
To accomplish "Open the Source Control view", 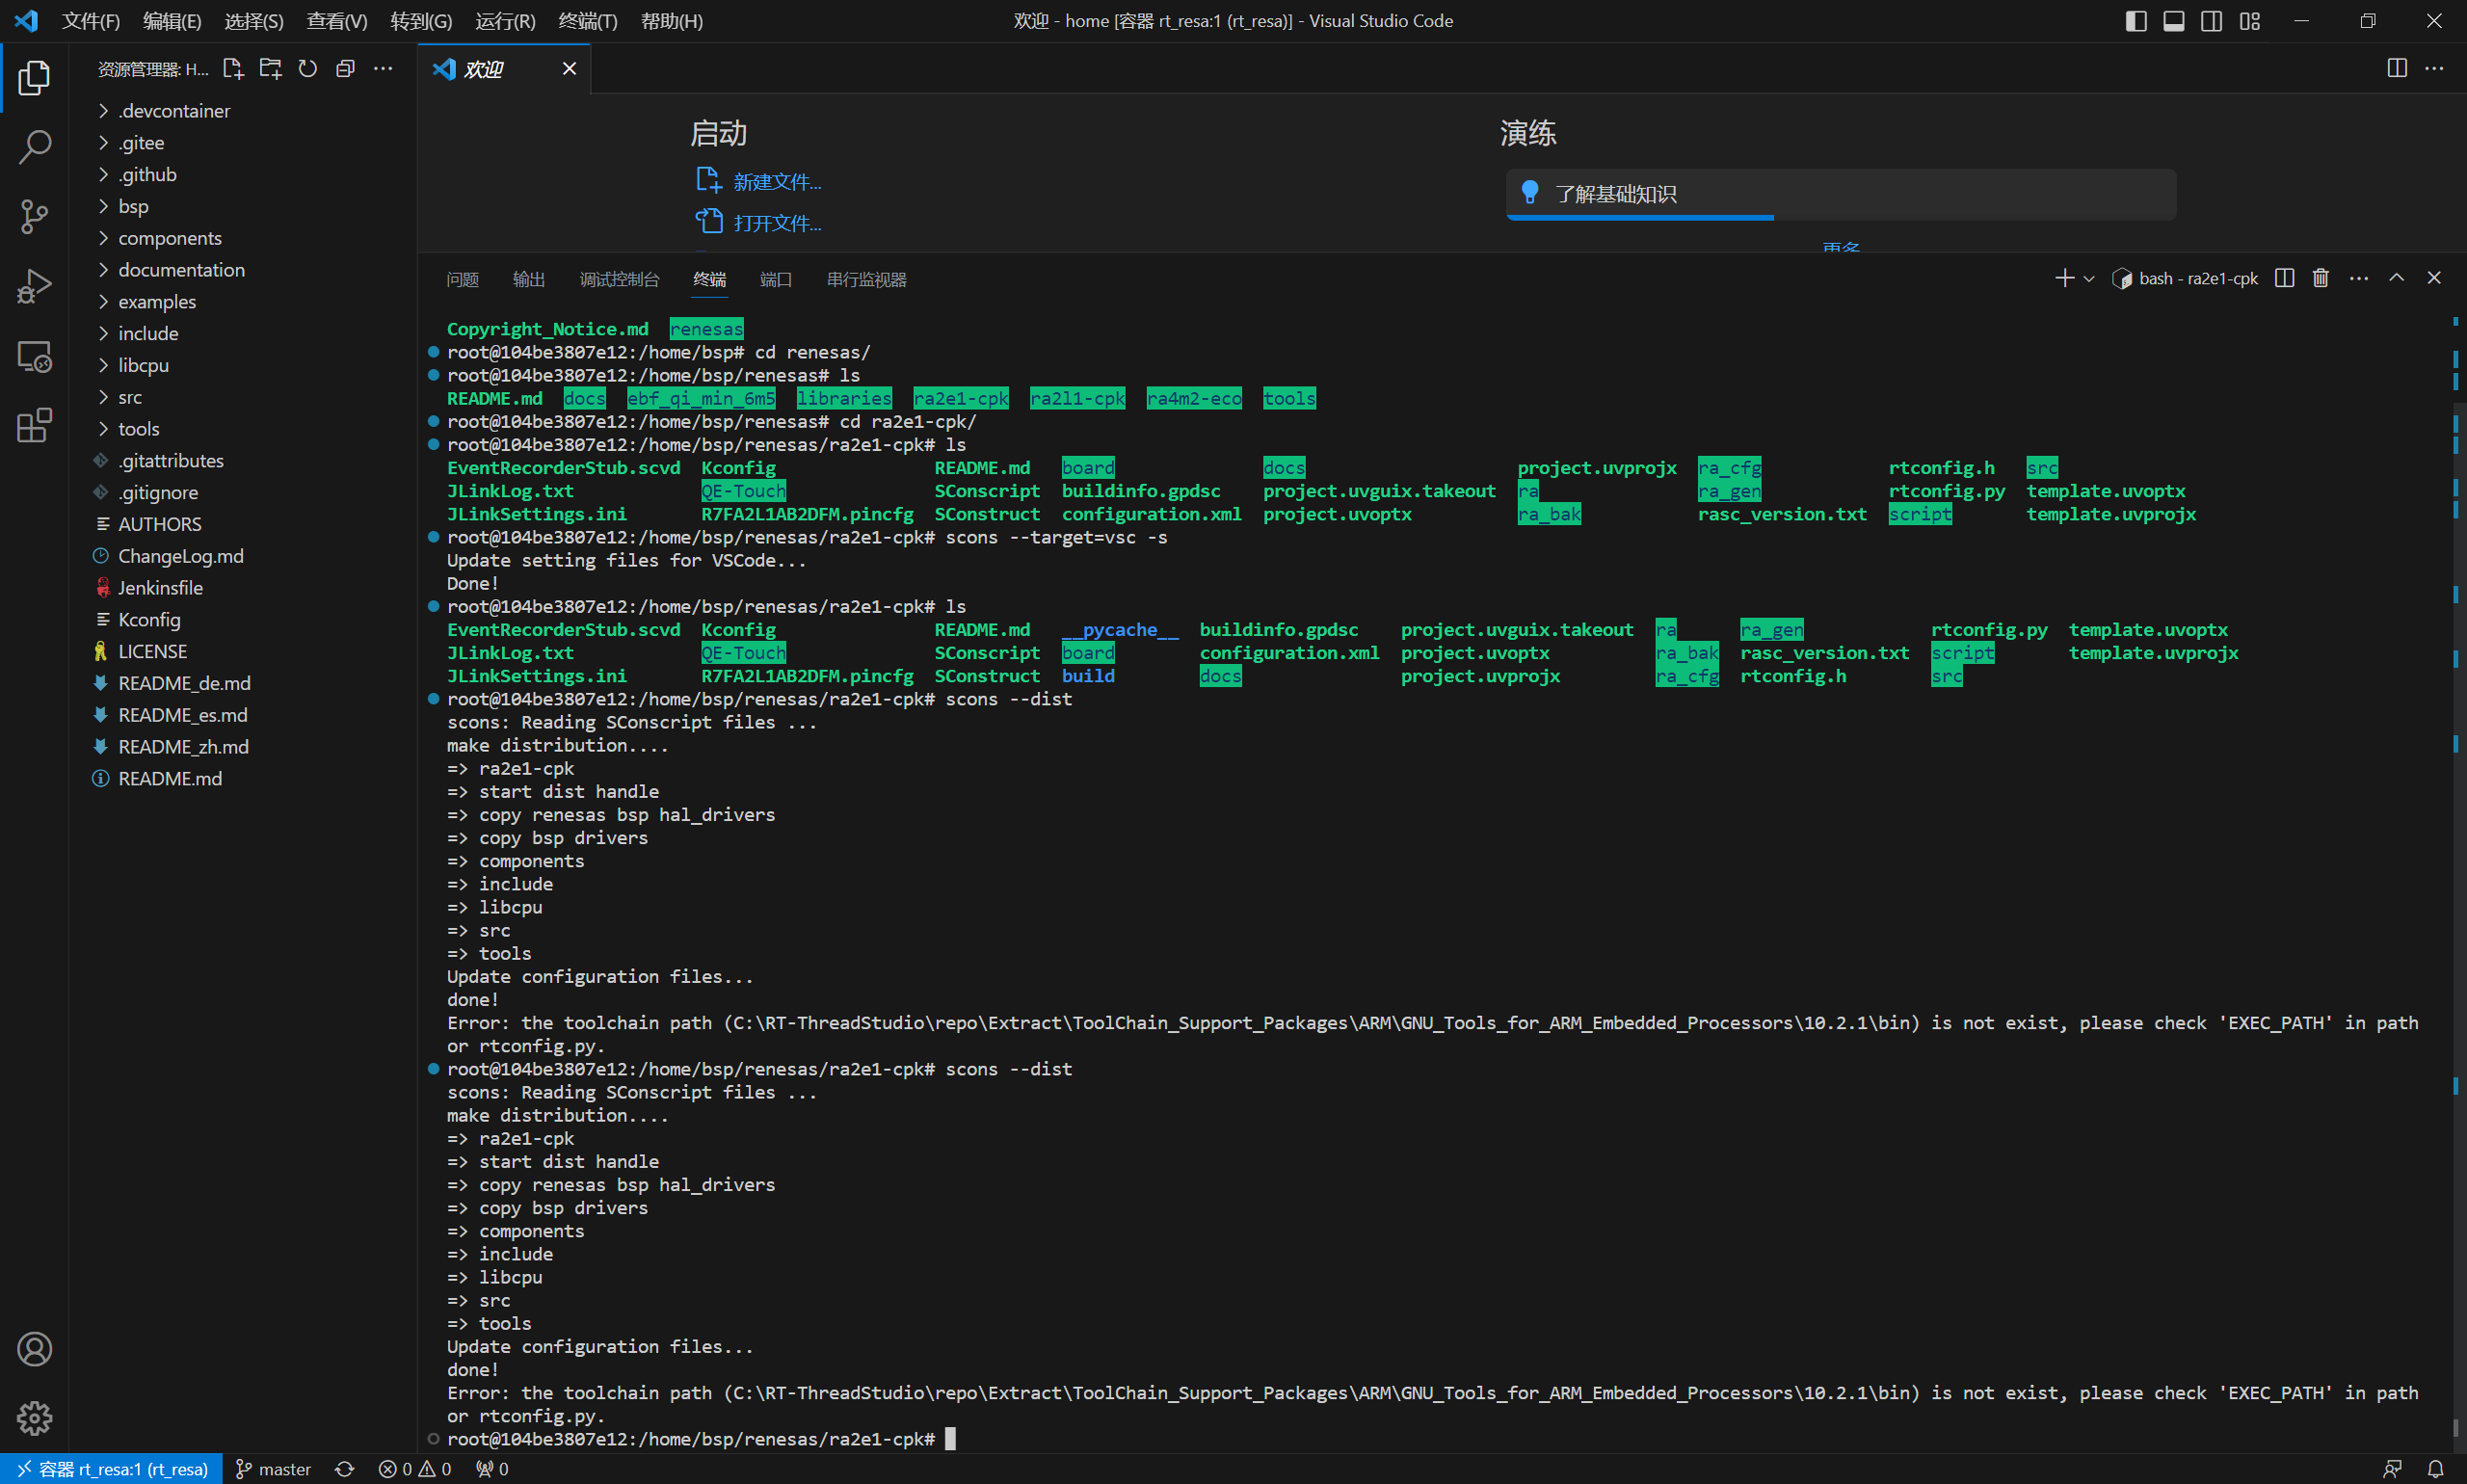I will (34, 216).
